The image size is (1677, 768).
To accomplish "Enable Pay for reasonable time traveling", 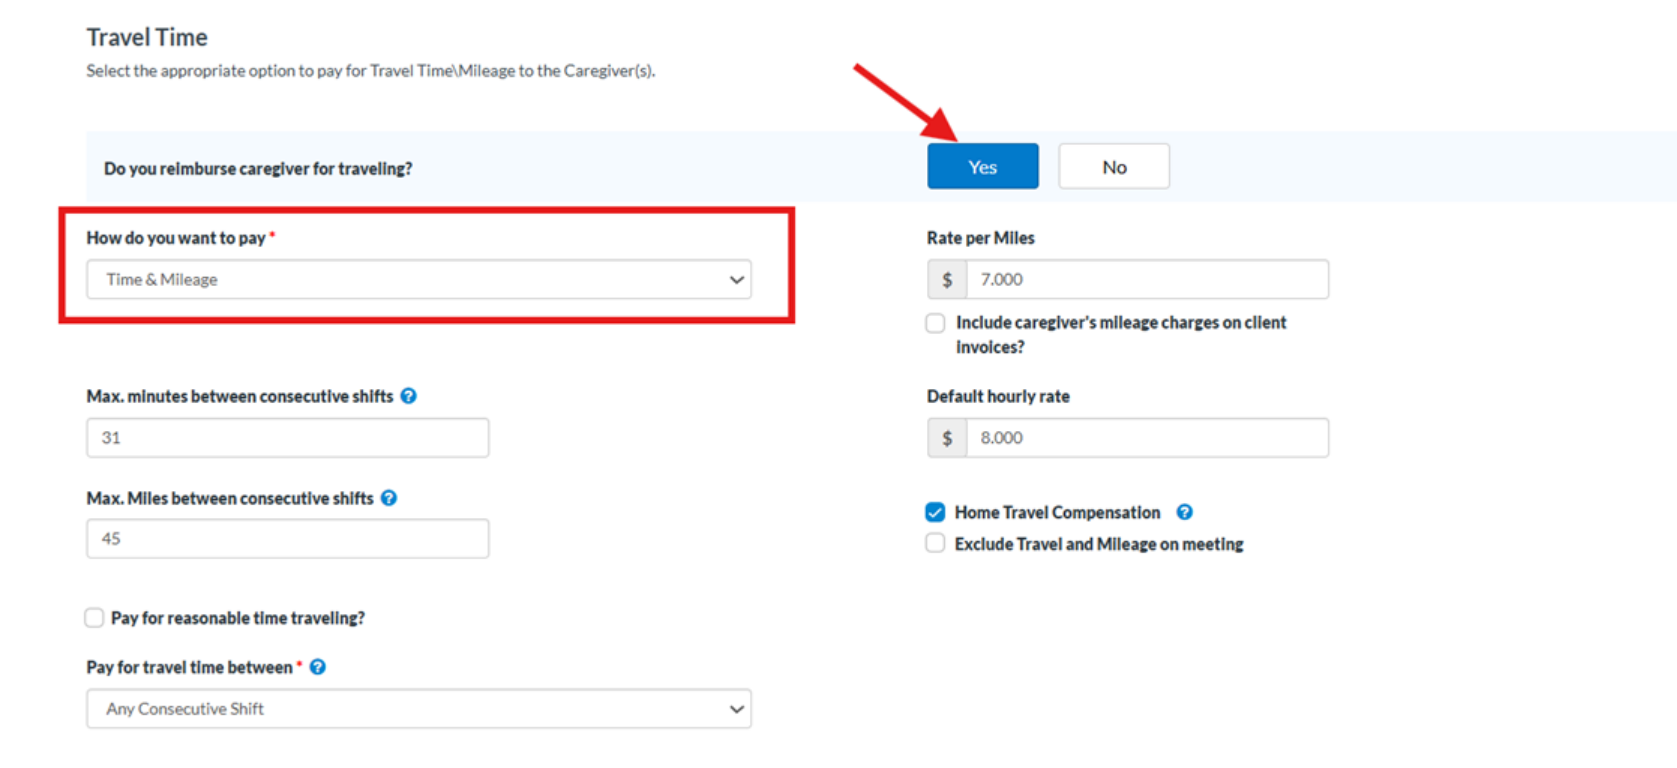I will [94, 618].
